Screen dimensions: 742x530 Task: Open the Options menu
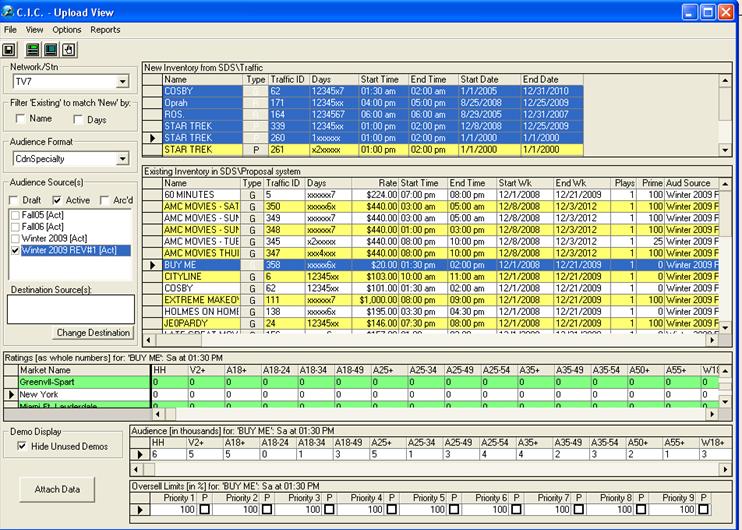coord(67,30)
